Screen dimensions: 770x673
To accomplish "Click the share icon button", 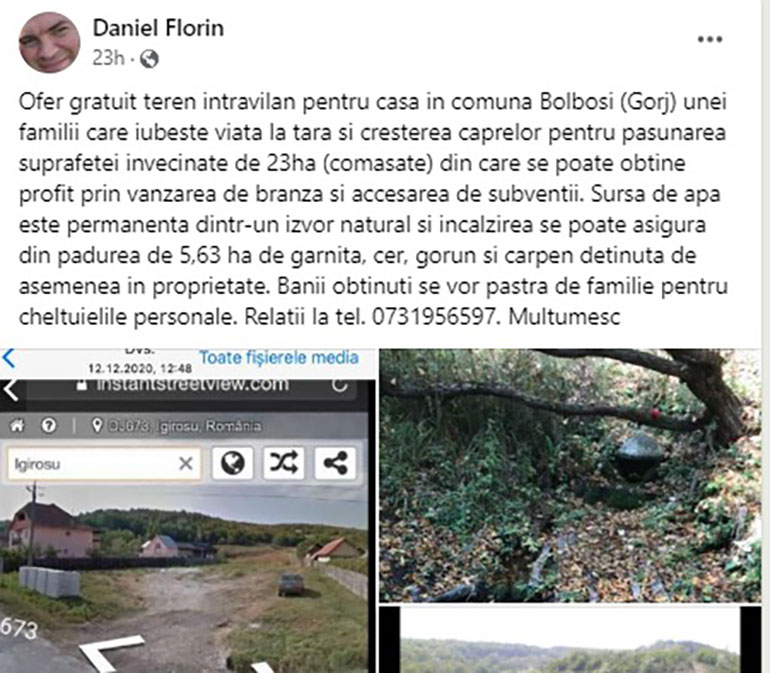I will click(335, 463).
